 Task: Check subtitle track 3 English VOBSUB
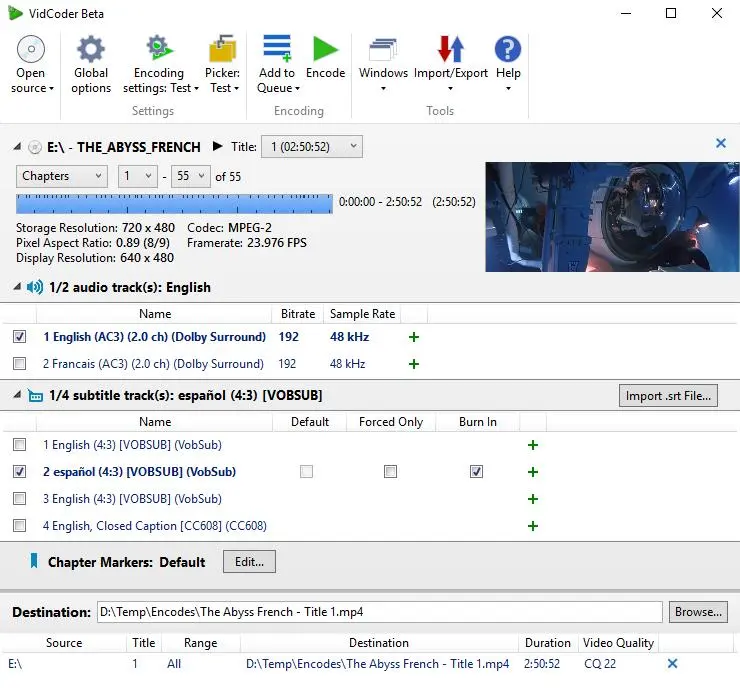tap(19, 498)
